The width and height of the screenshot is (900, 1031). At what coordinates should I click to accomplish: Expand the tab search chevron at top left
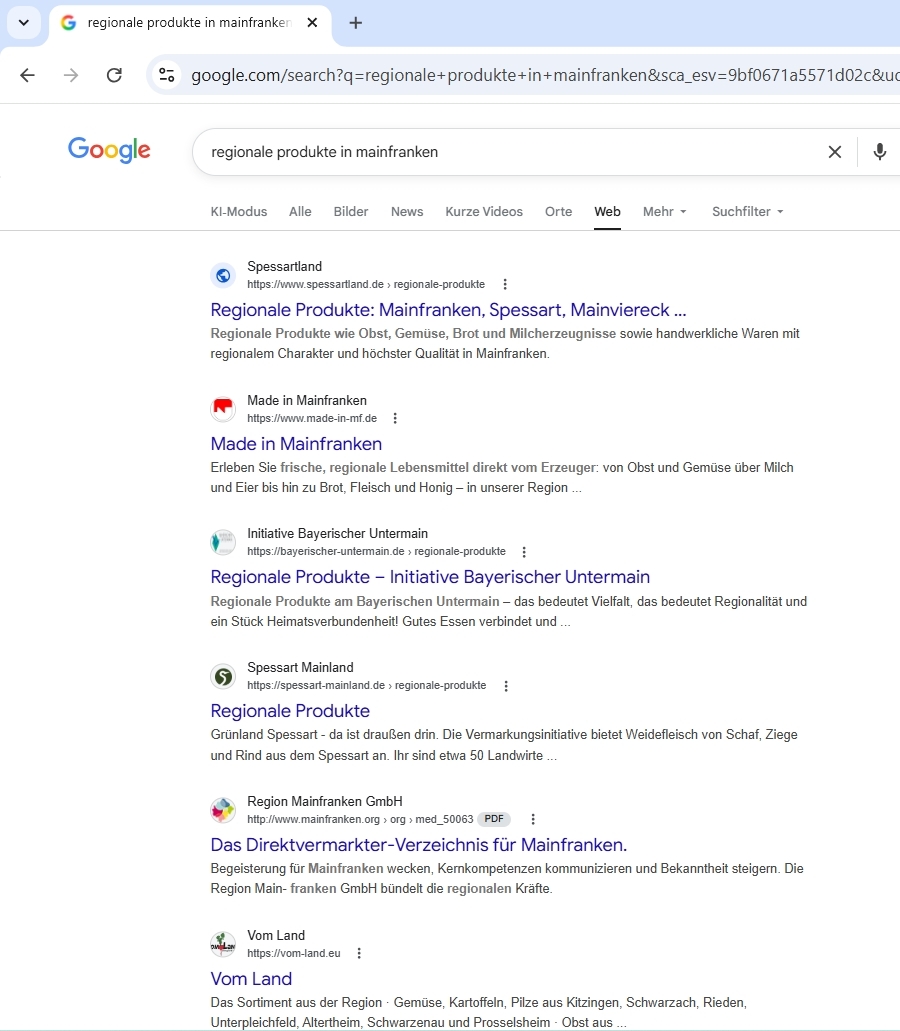23,23
